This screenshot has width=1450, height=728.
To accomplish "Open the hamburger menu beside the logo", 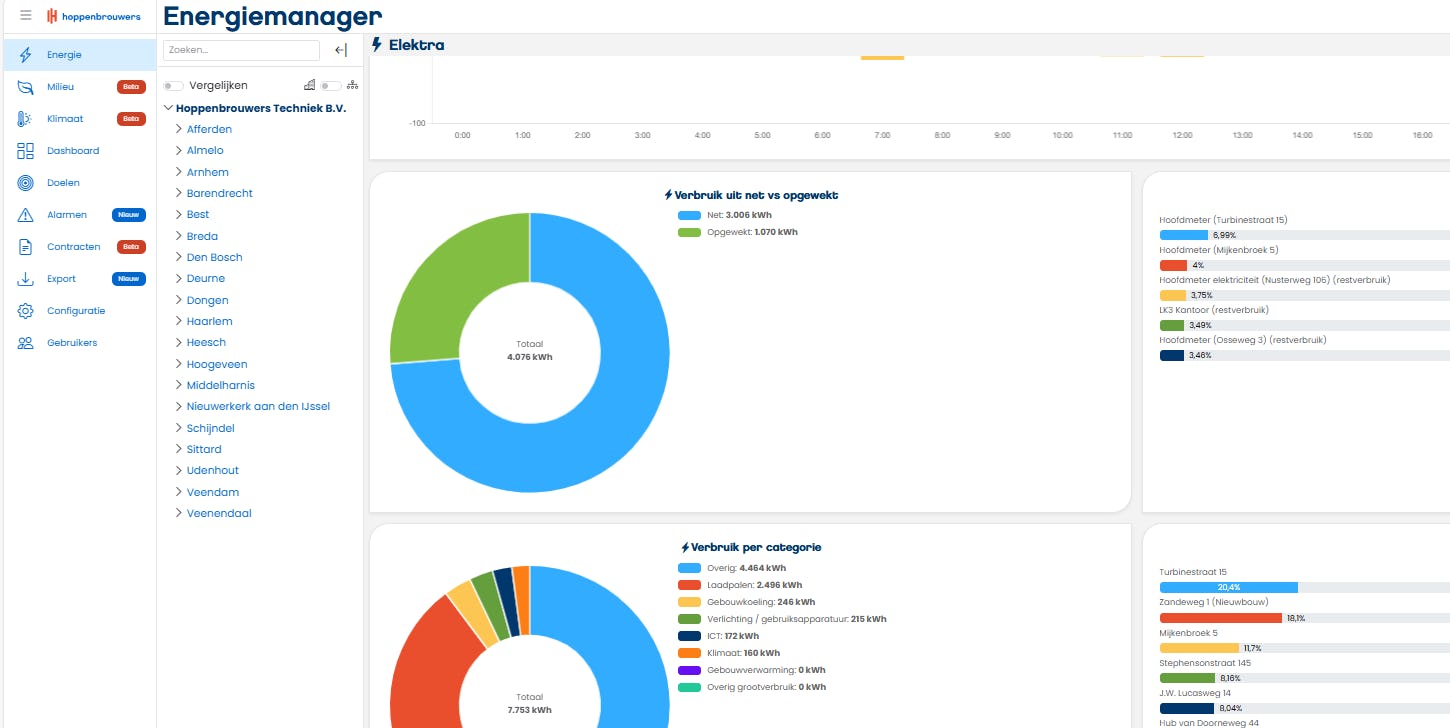I will [26, 16].
